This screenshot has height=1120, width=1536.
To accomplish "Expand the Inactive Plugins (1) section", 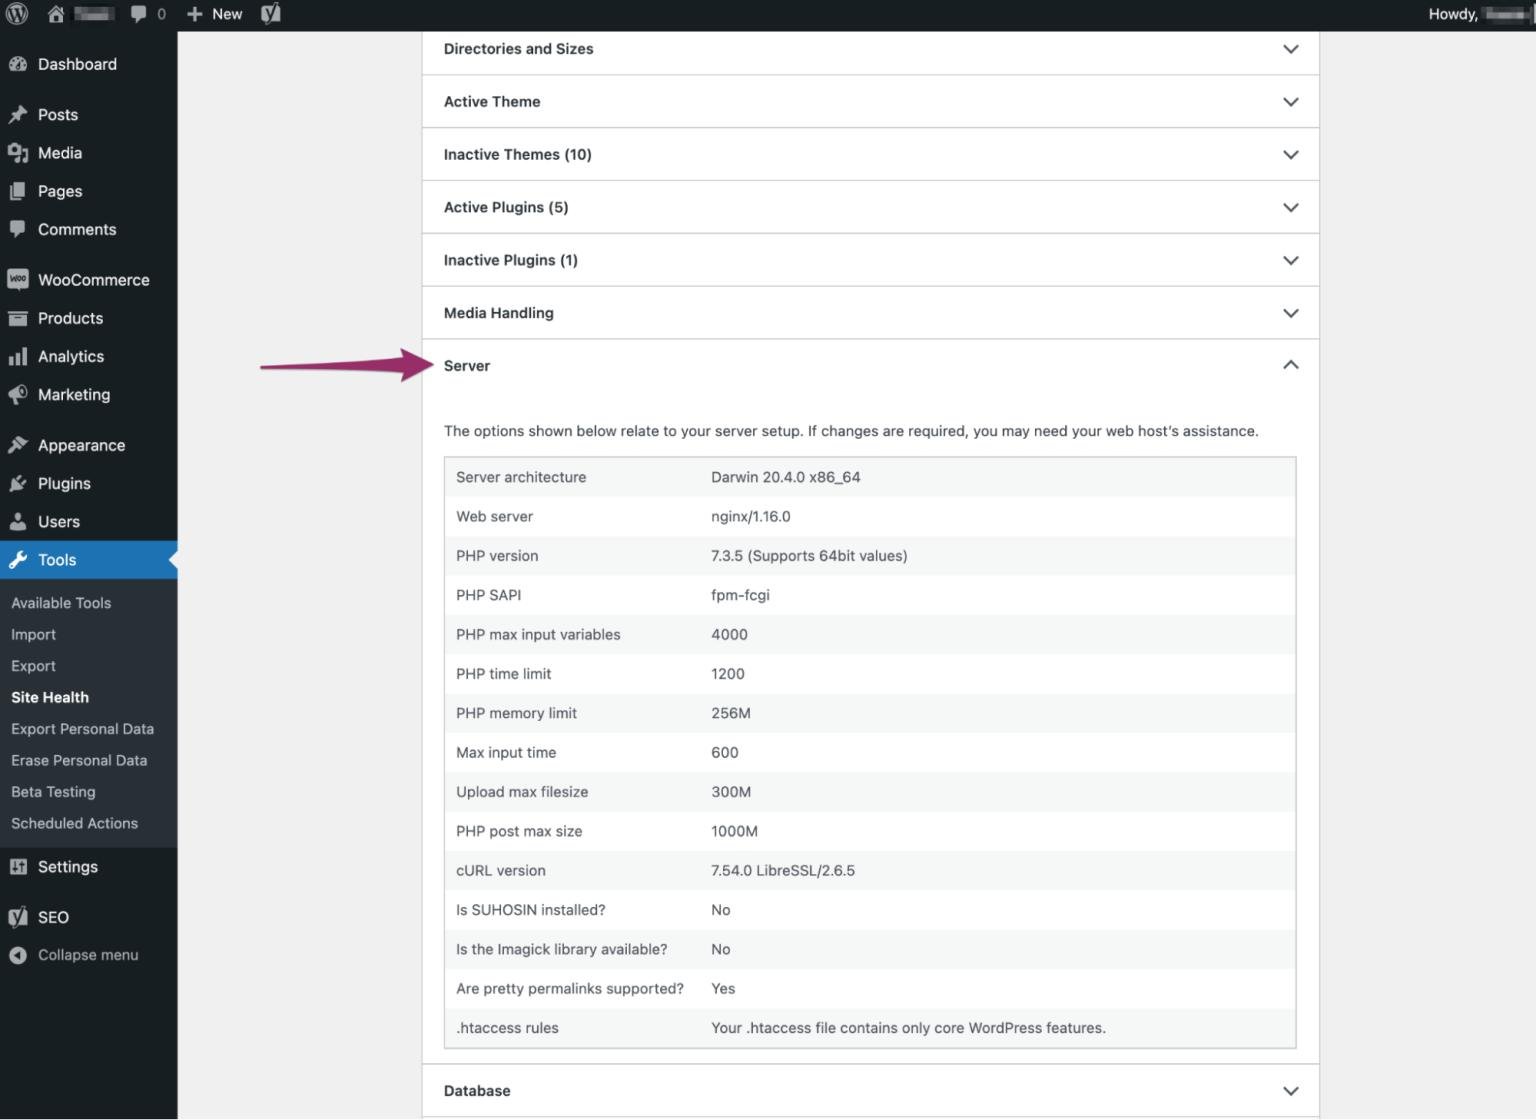I will [870, 260].
